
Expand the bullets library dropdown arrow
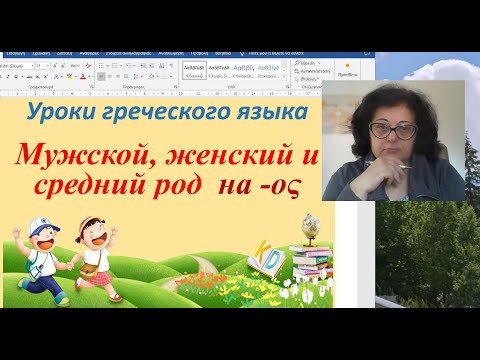point(107,66)
